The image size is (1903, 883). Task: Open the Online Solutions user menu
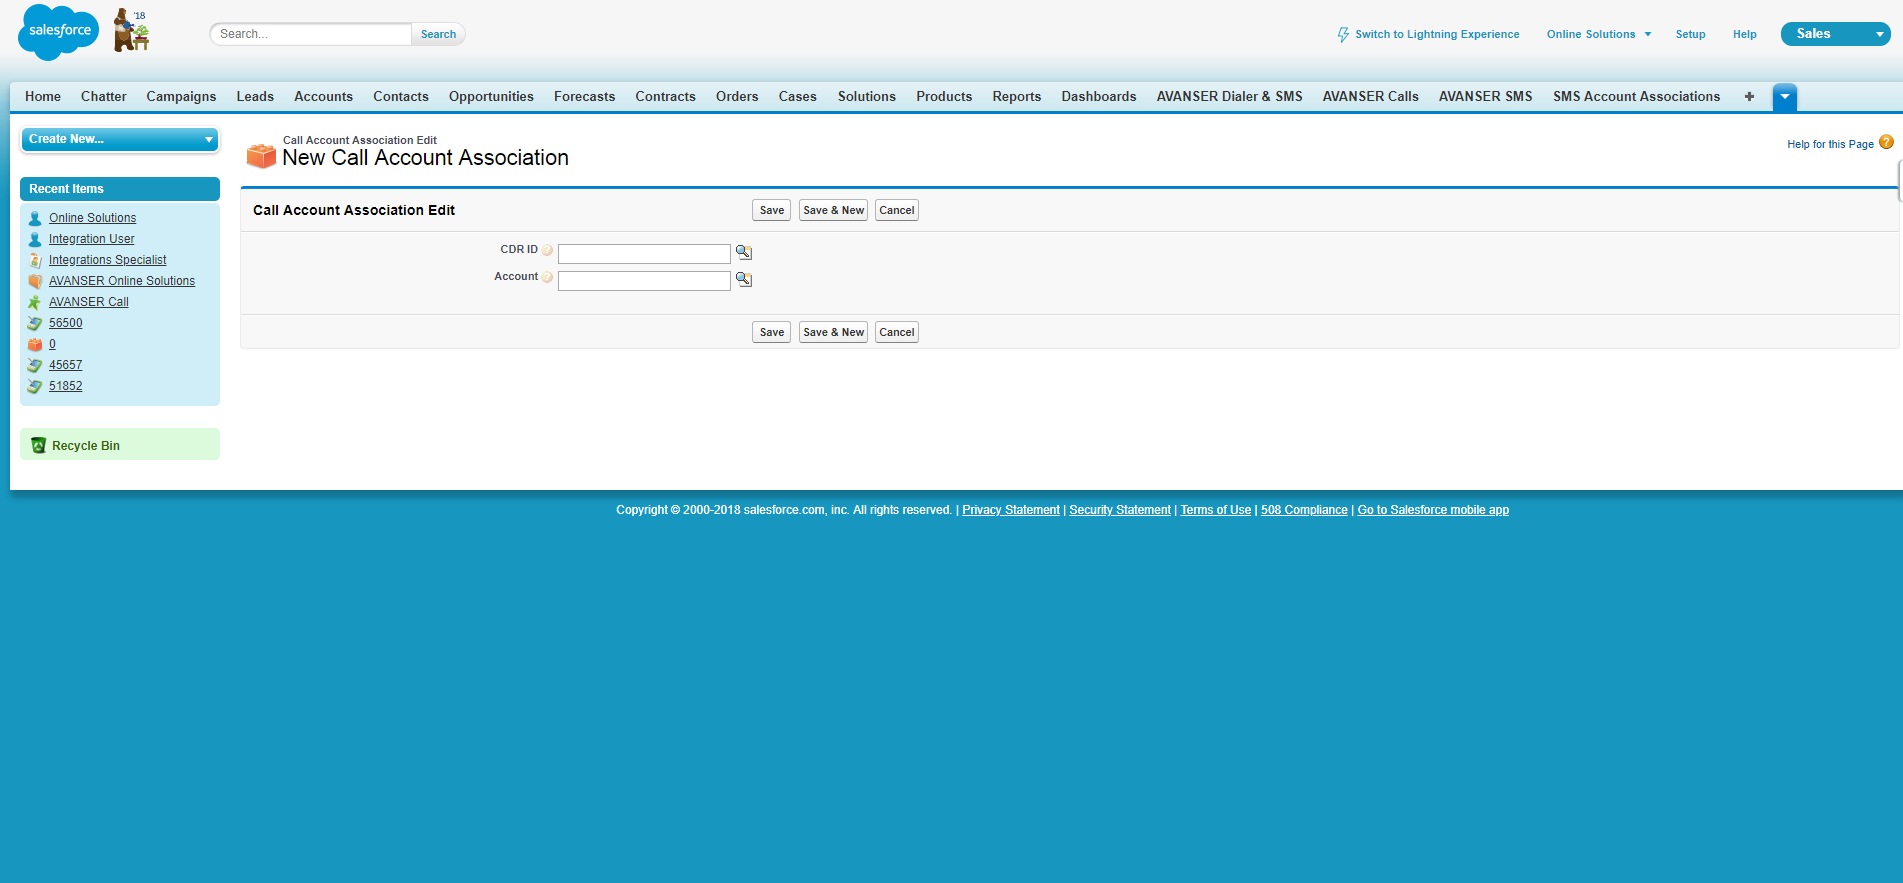pyautogui.click(x=1599, y=34)
